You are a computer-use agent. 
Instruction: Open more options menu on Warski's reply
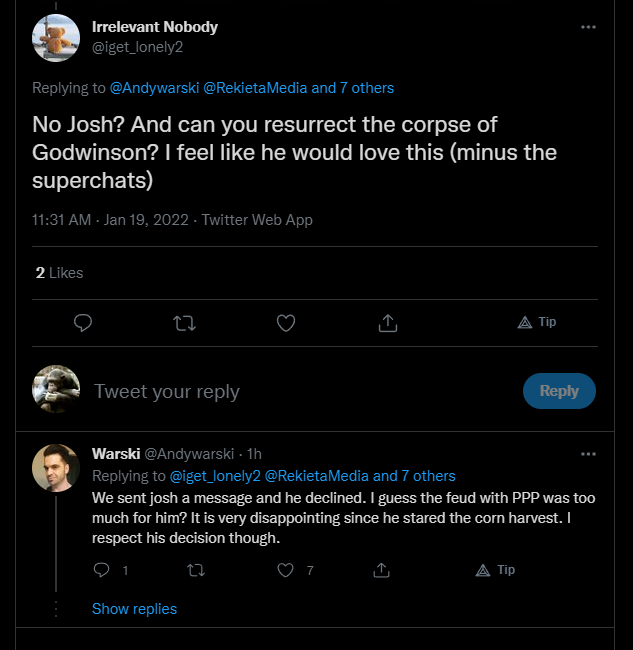pyautogui.click(x=588, y=453)
